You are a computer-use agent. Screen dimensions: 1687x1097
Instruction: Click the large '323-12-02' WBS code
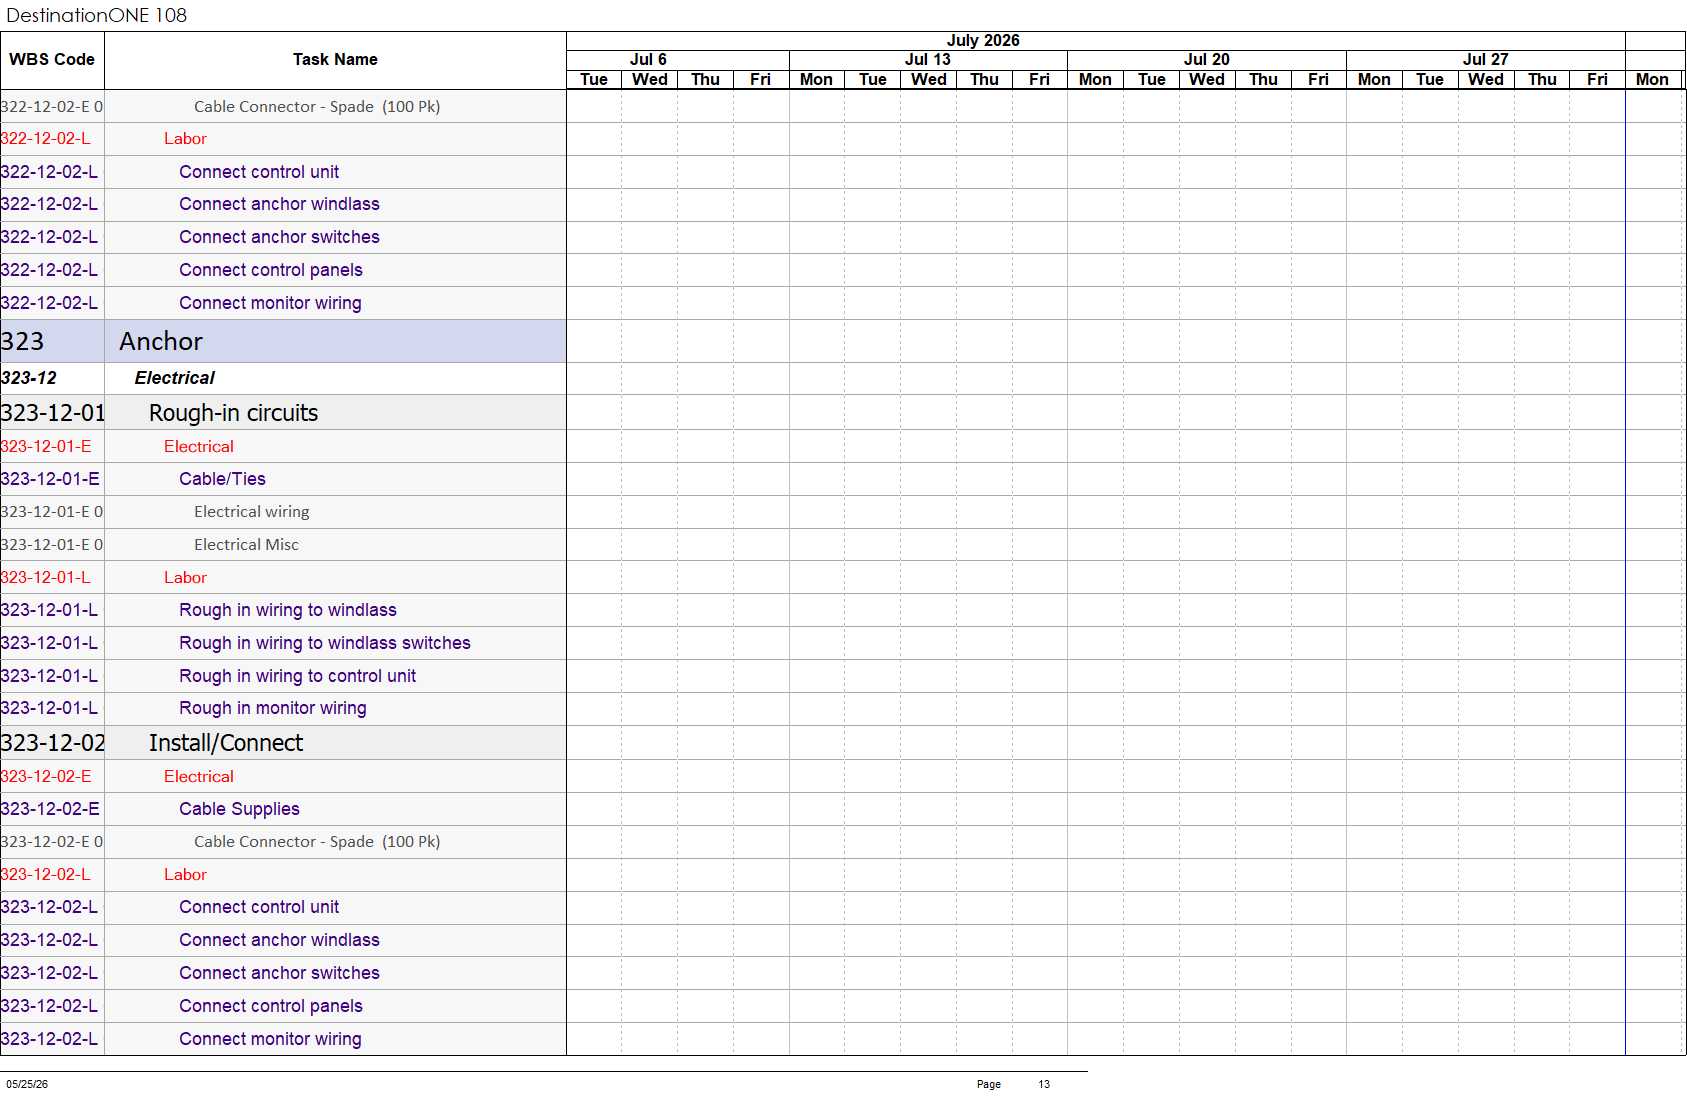pos(52,743)
